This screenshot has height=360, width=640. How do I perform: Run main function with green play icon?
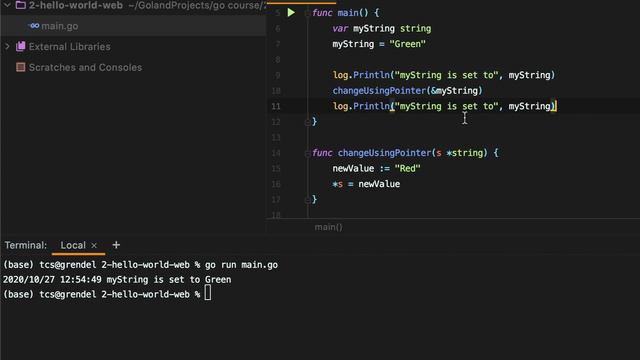(291, 13)
